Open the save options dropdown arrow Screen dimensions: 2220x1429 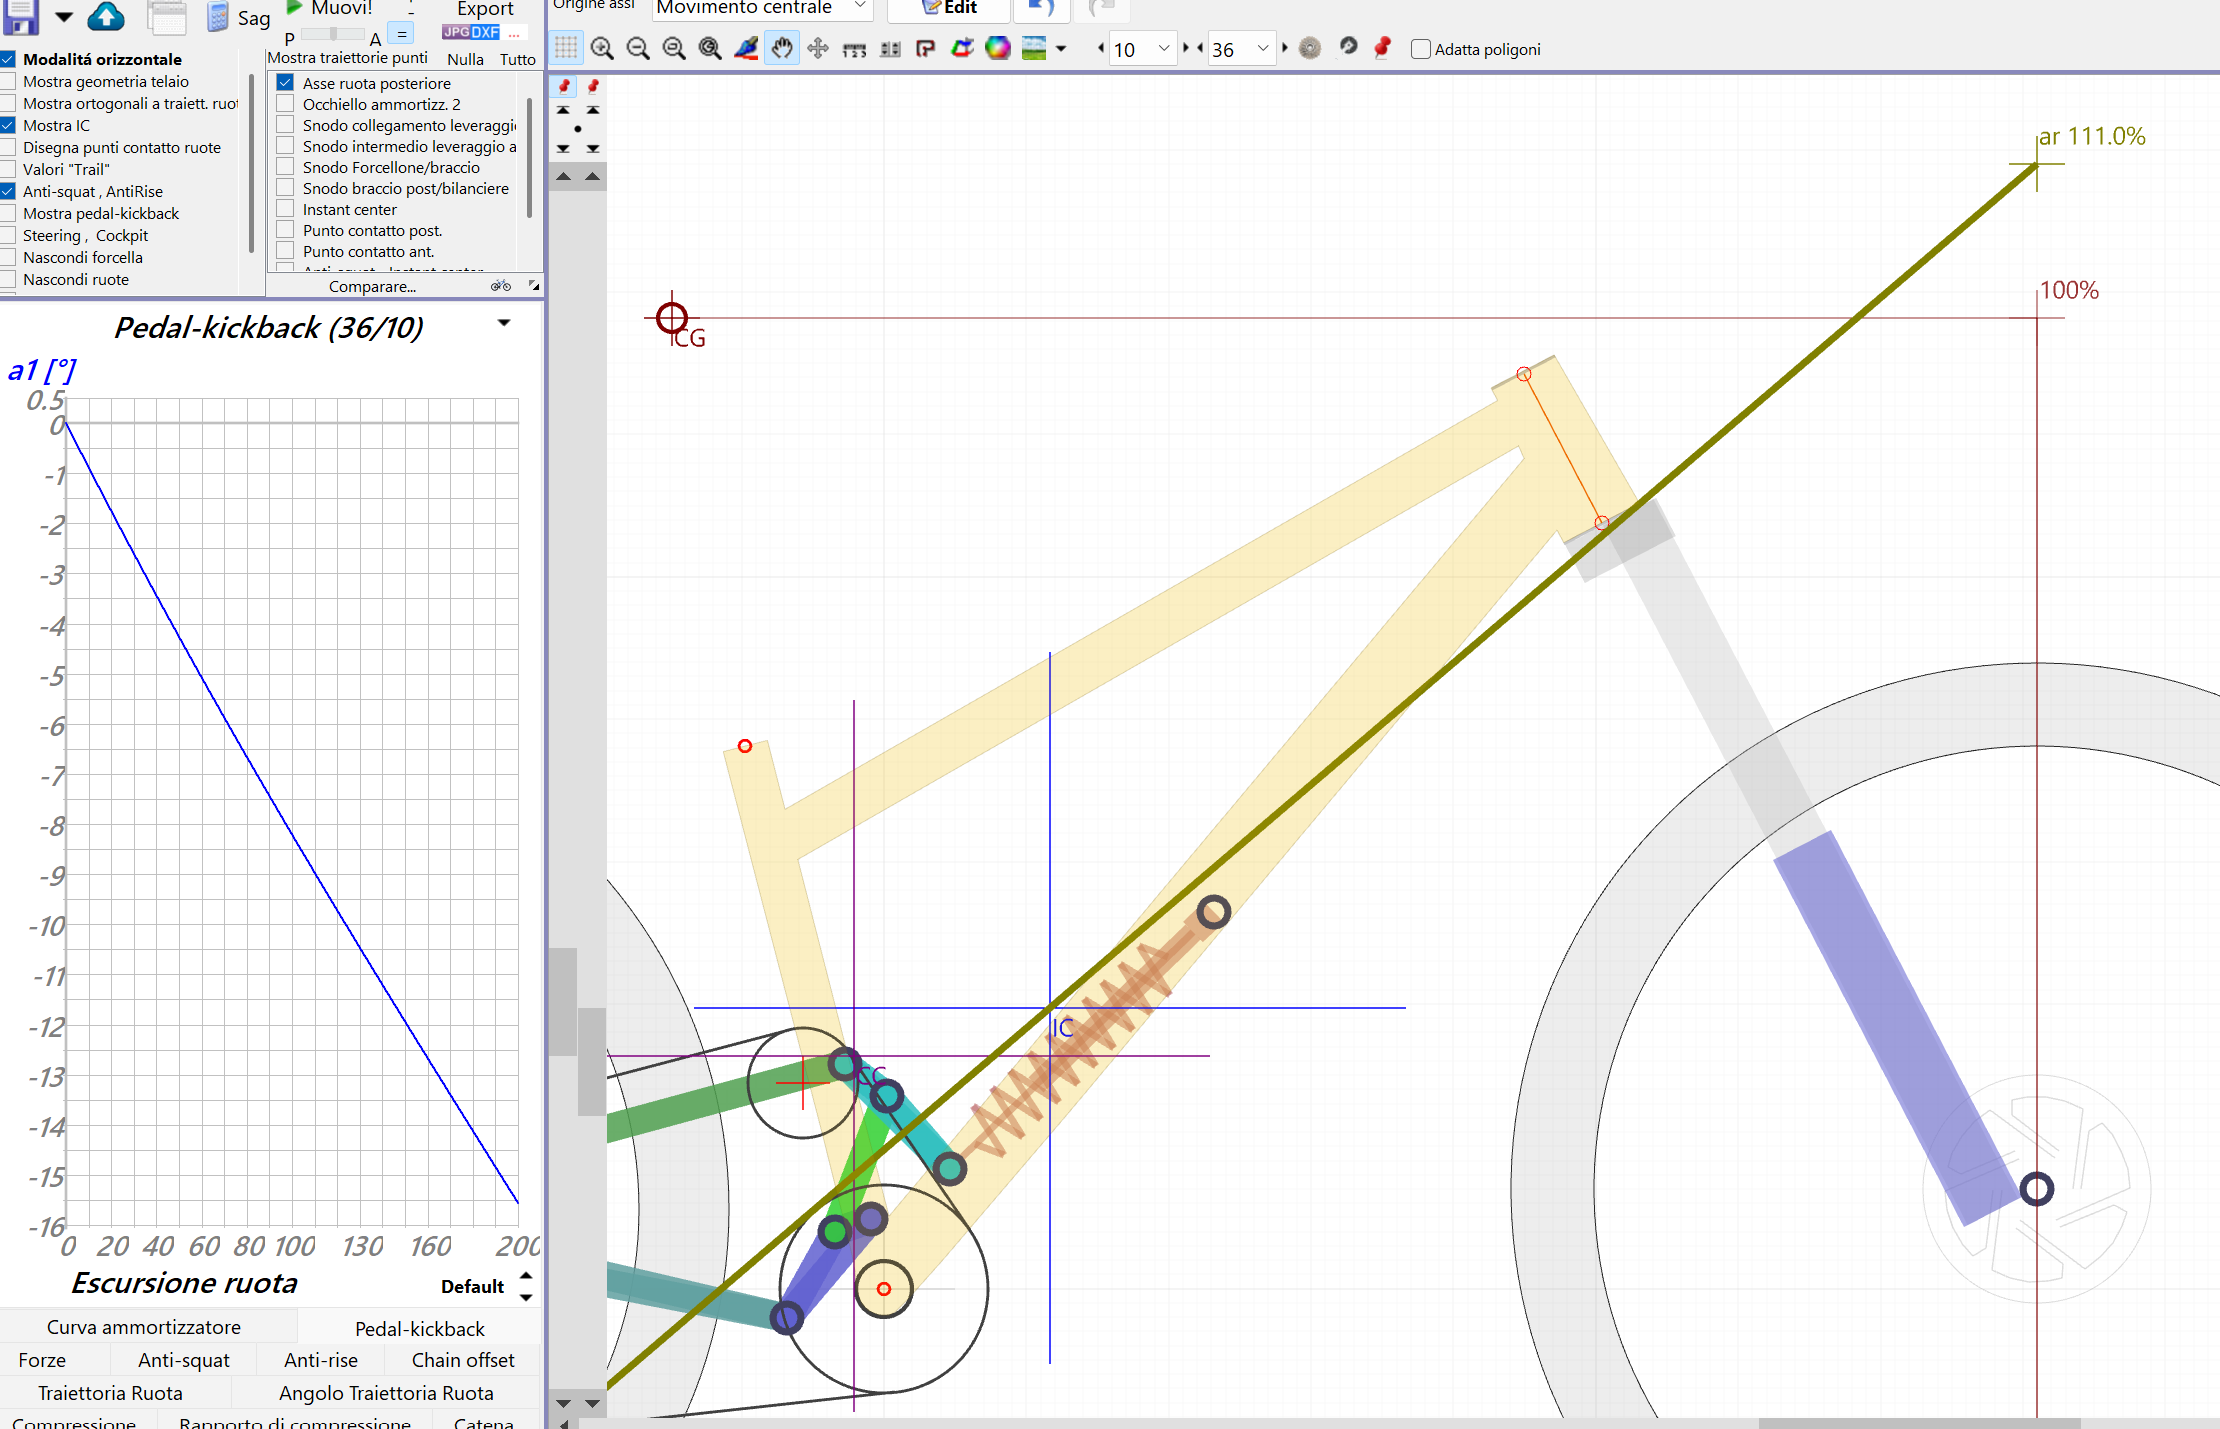pos(64,17)
